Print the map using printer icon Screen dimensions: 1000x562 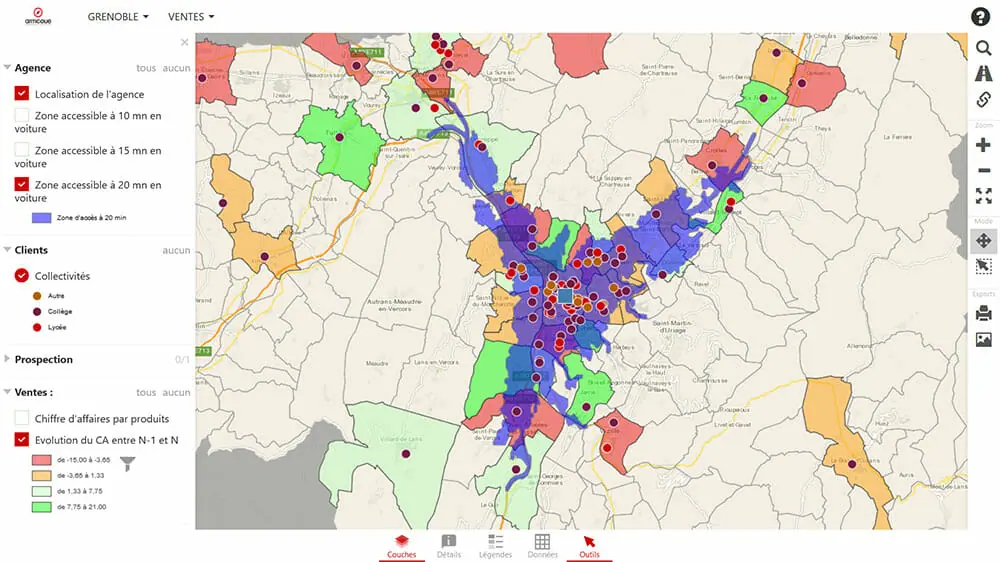983,314
